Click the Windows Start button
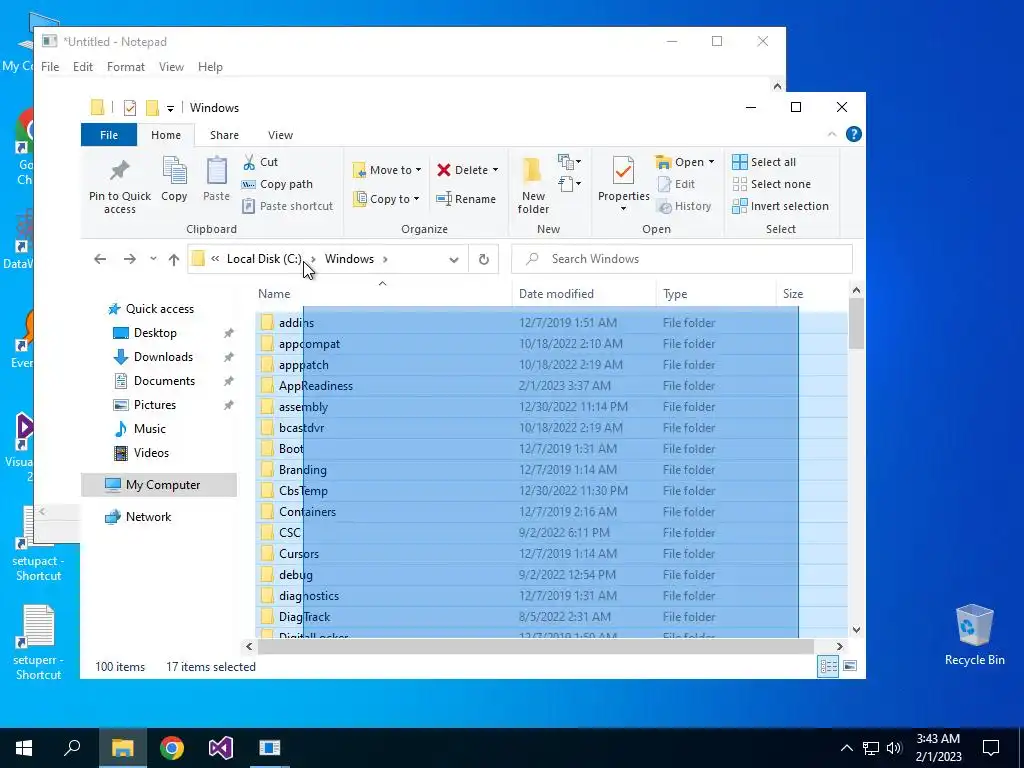This screenshot has height=768, width=1024. tap(24, 748)
